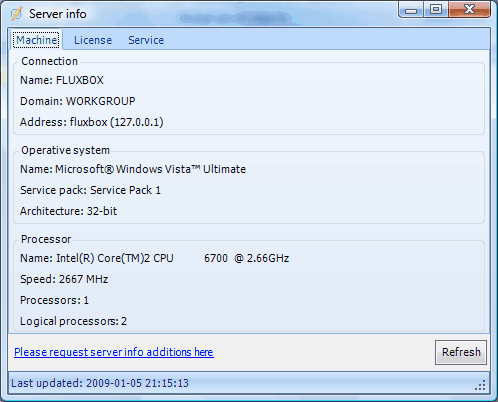Open the server info additions request link
This screenshot has height=402, width=498.
click(114, 352)
